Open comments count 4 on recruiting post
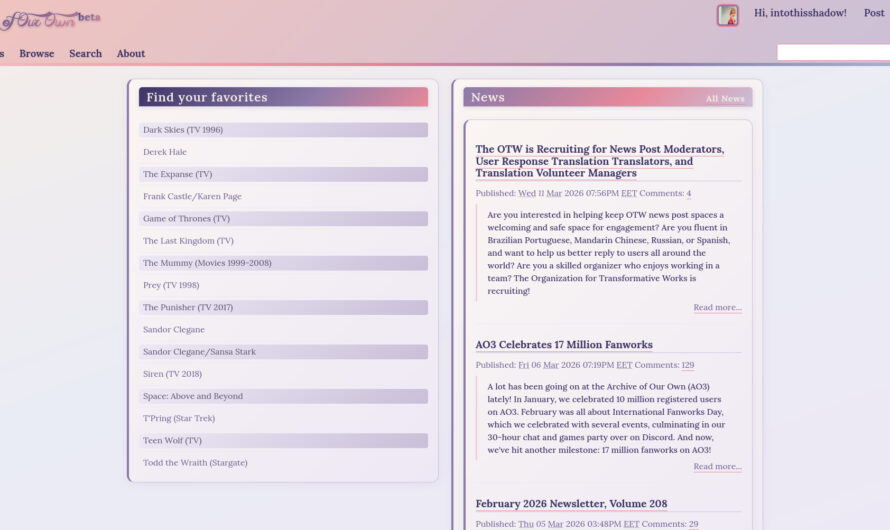The width and height of the screenshot is (890, 530). tap(689, 194)
